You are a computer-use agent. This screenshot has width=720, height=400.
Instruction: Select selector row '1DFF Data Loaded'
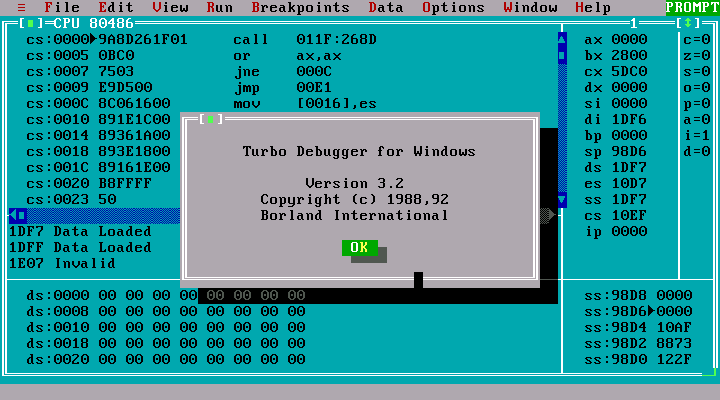click(x=80, y=248)
